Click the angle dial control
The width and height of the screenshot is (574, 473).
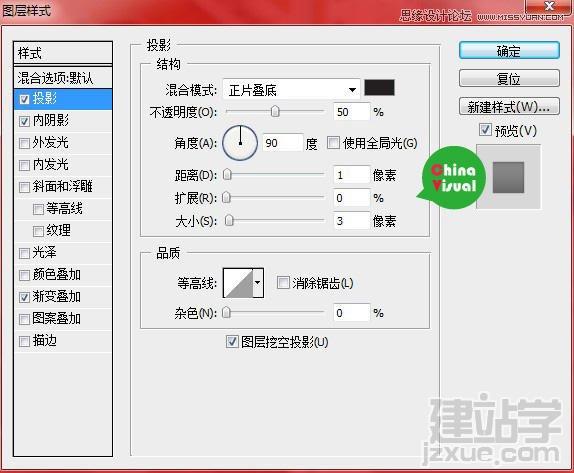tap(240, 143)
